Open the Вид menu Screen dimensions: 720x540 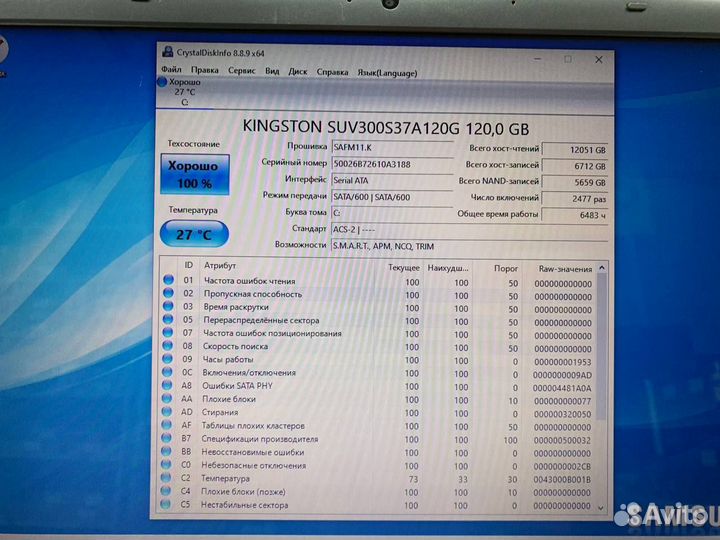[x=272, y=71]
